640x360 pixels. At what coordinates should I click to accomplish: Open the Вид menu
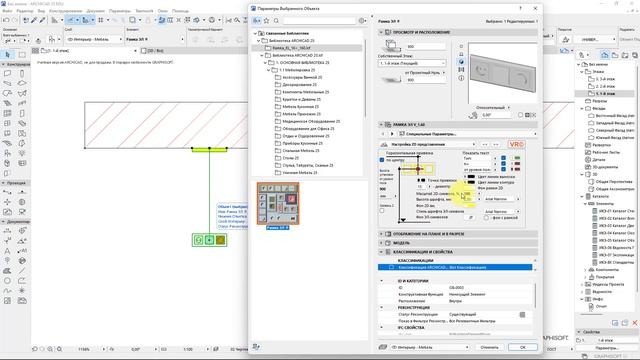coord(41,11)
